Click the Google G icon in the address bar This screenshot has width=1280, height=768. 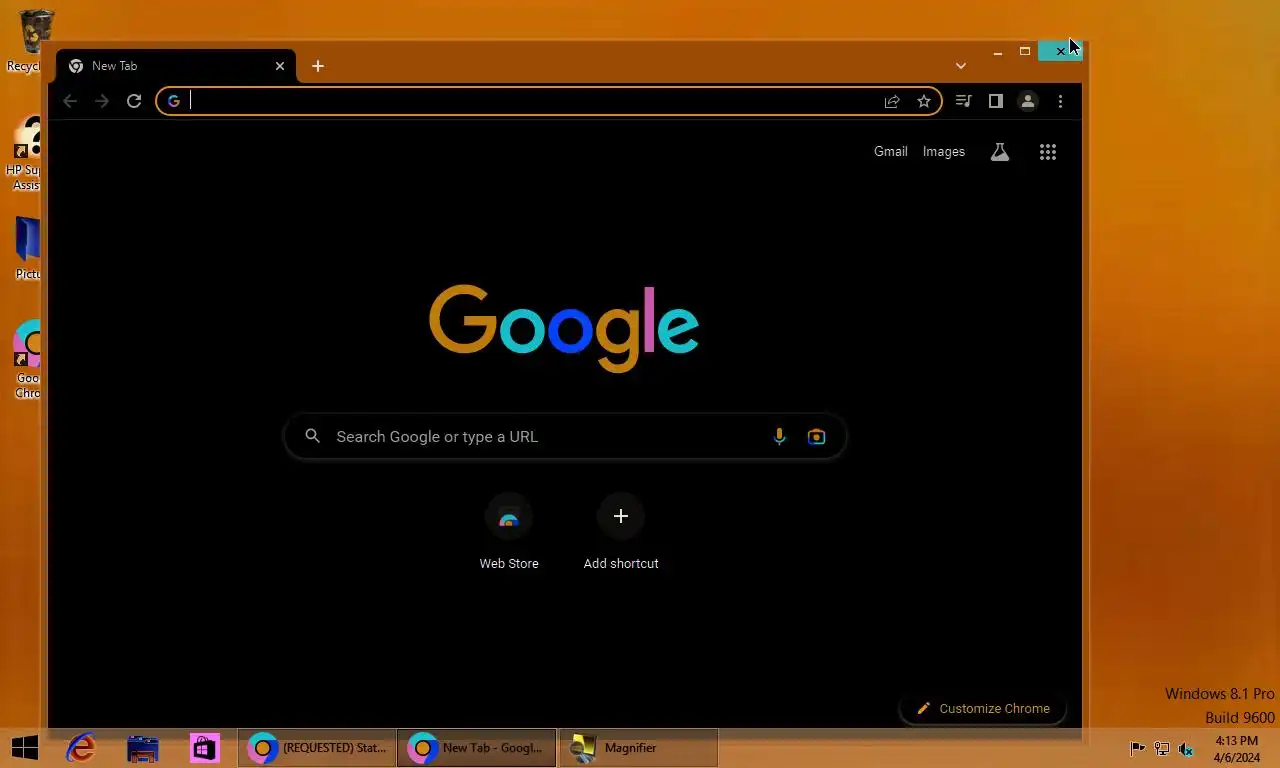tap(174, 101)
